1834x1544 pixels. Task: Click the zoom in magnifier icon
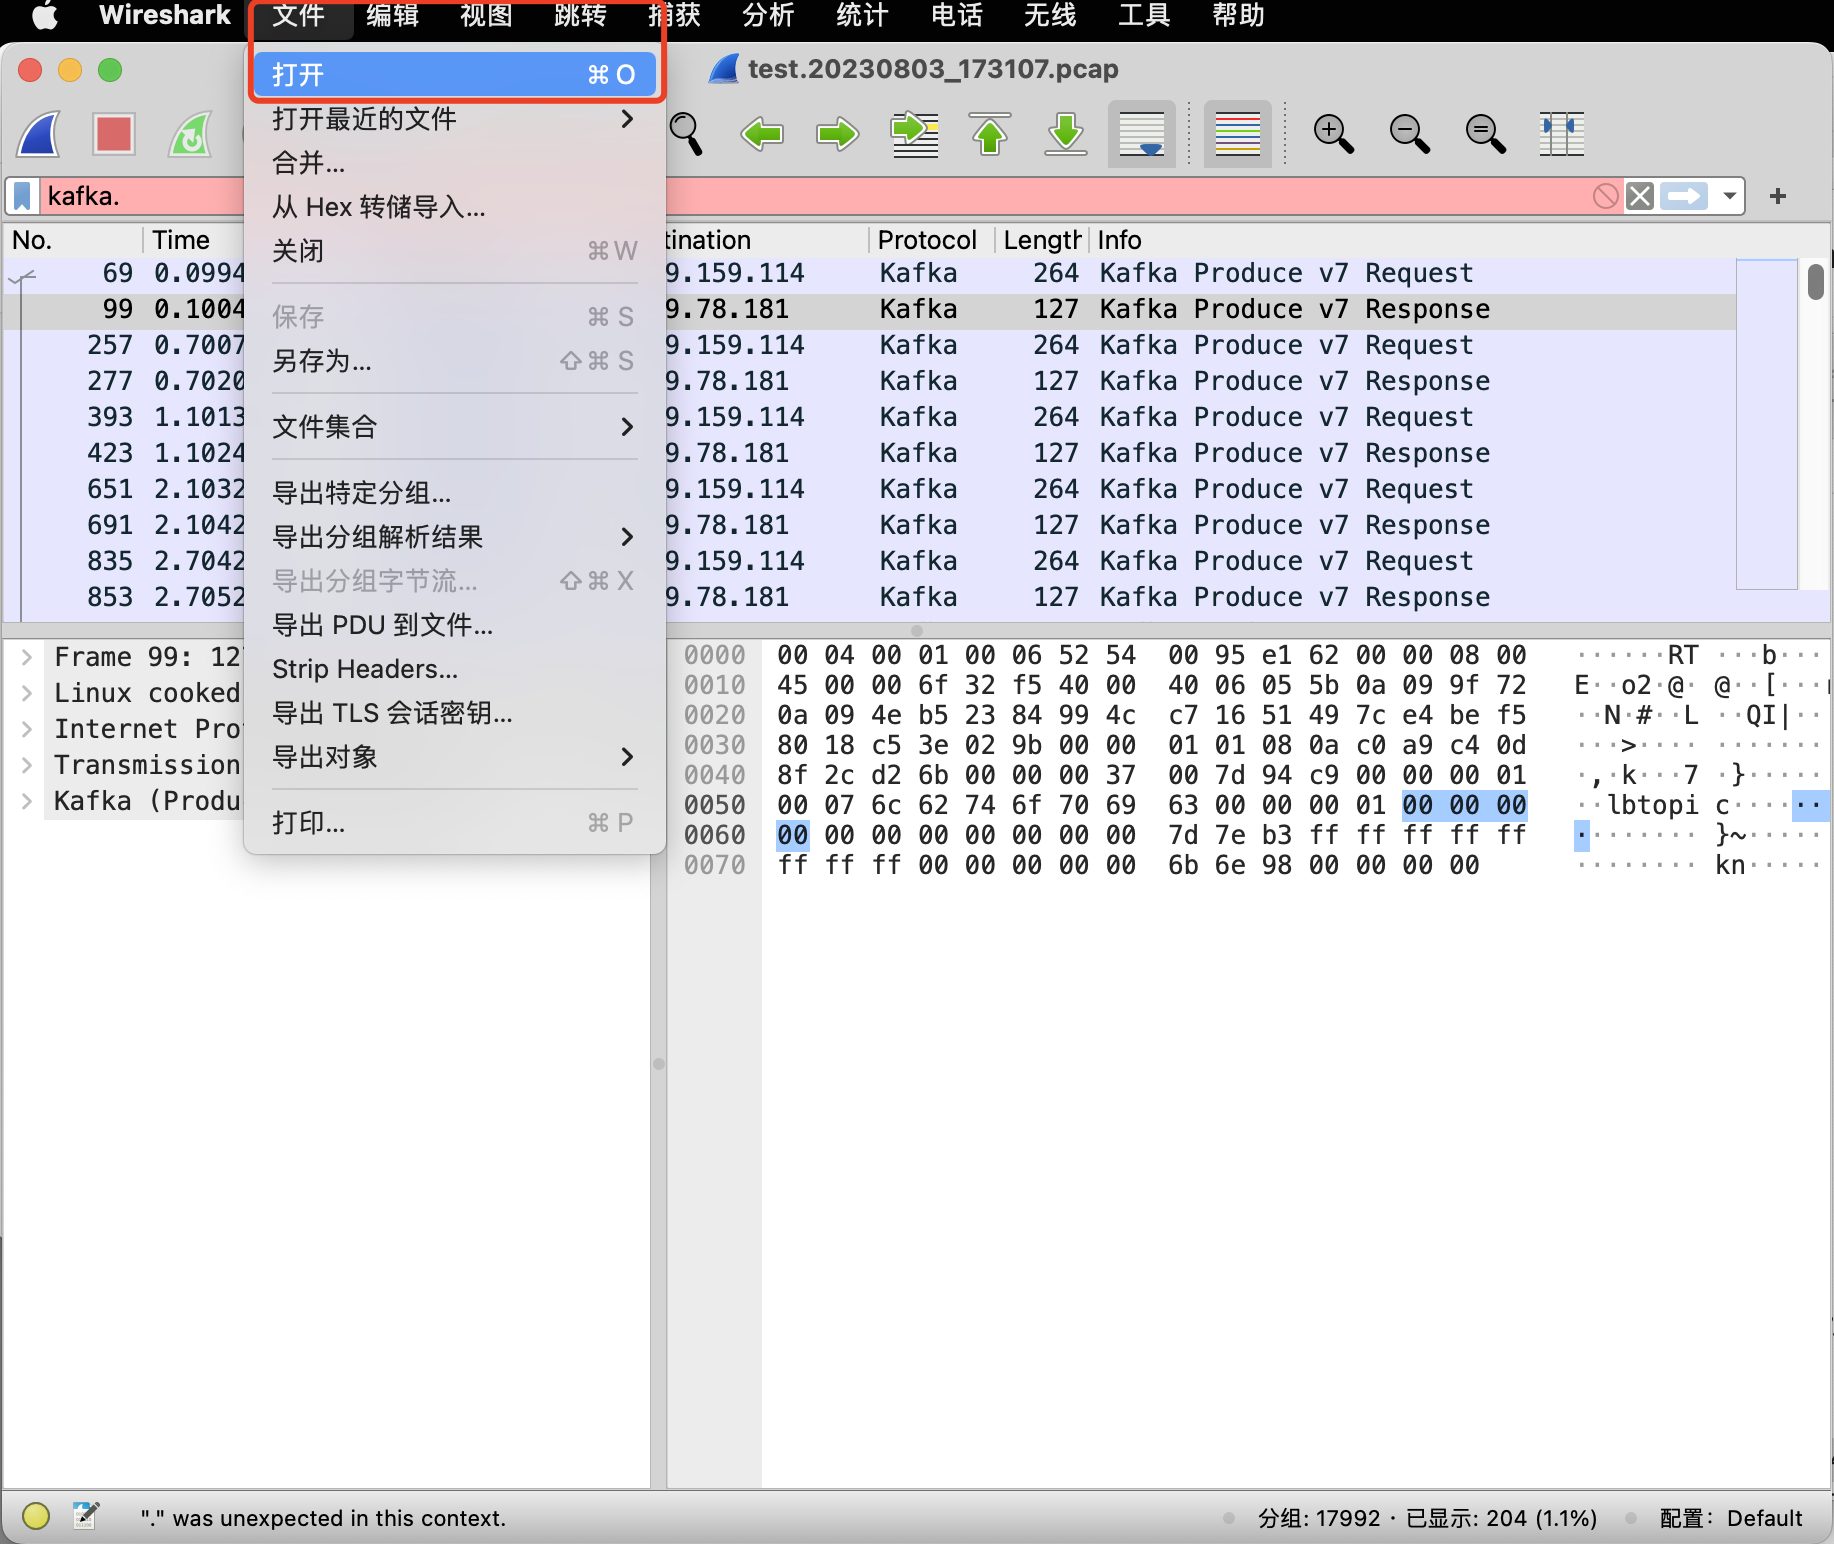pyautogui.click(x=1333, y=134)
